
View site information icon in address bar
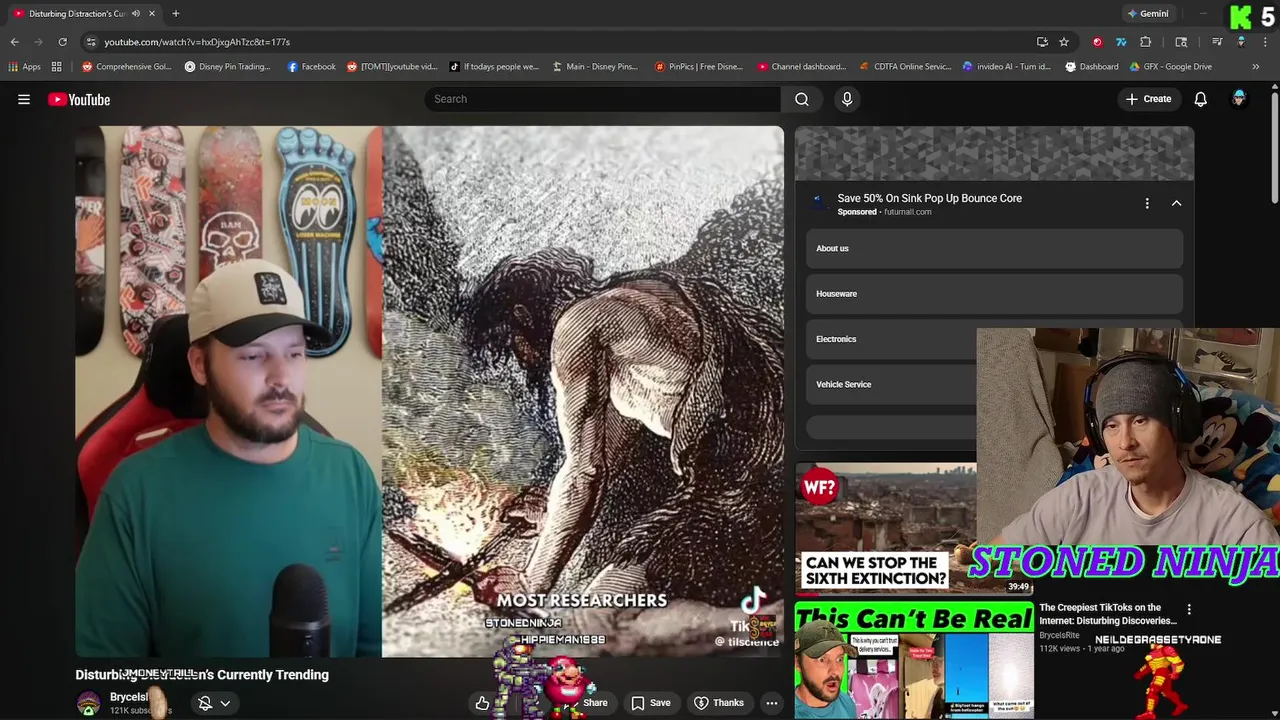click(91, 42)
